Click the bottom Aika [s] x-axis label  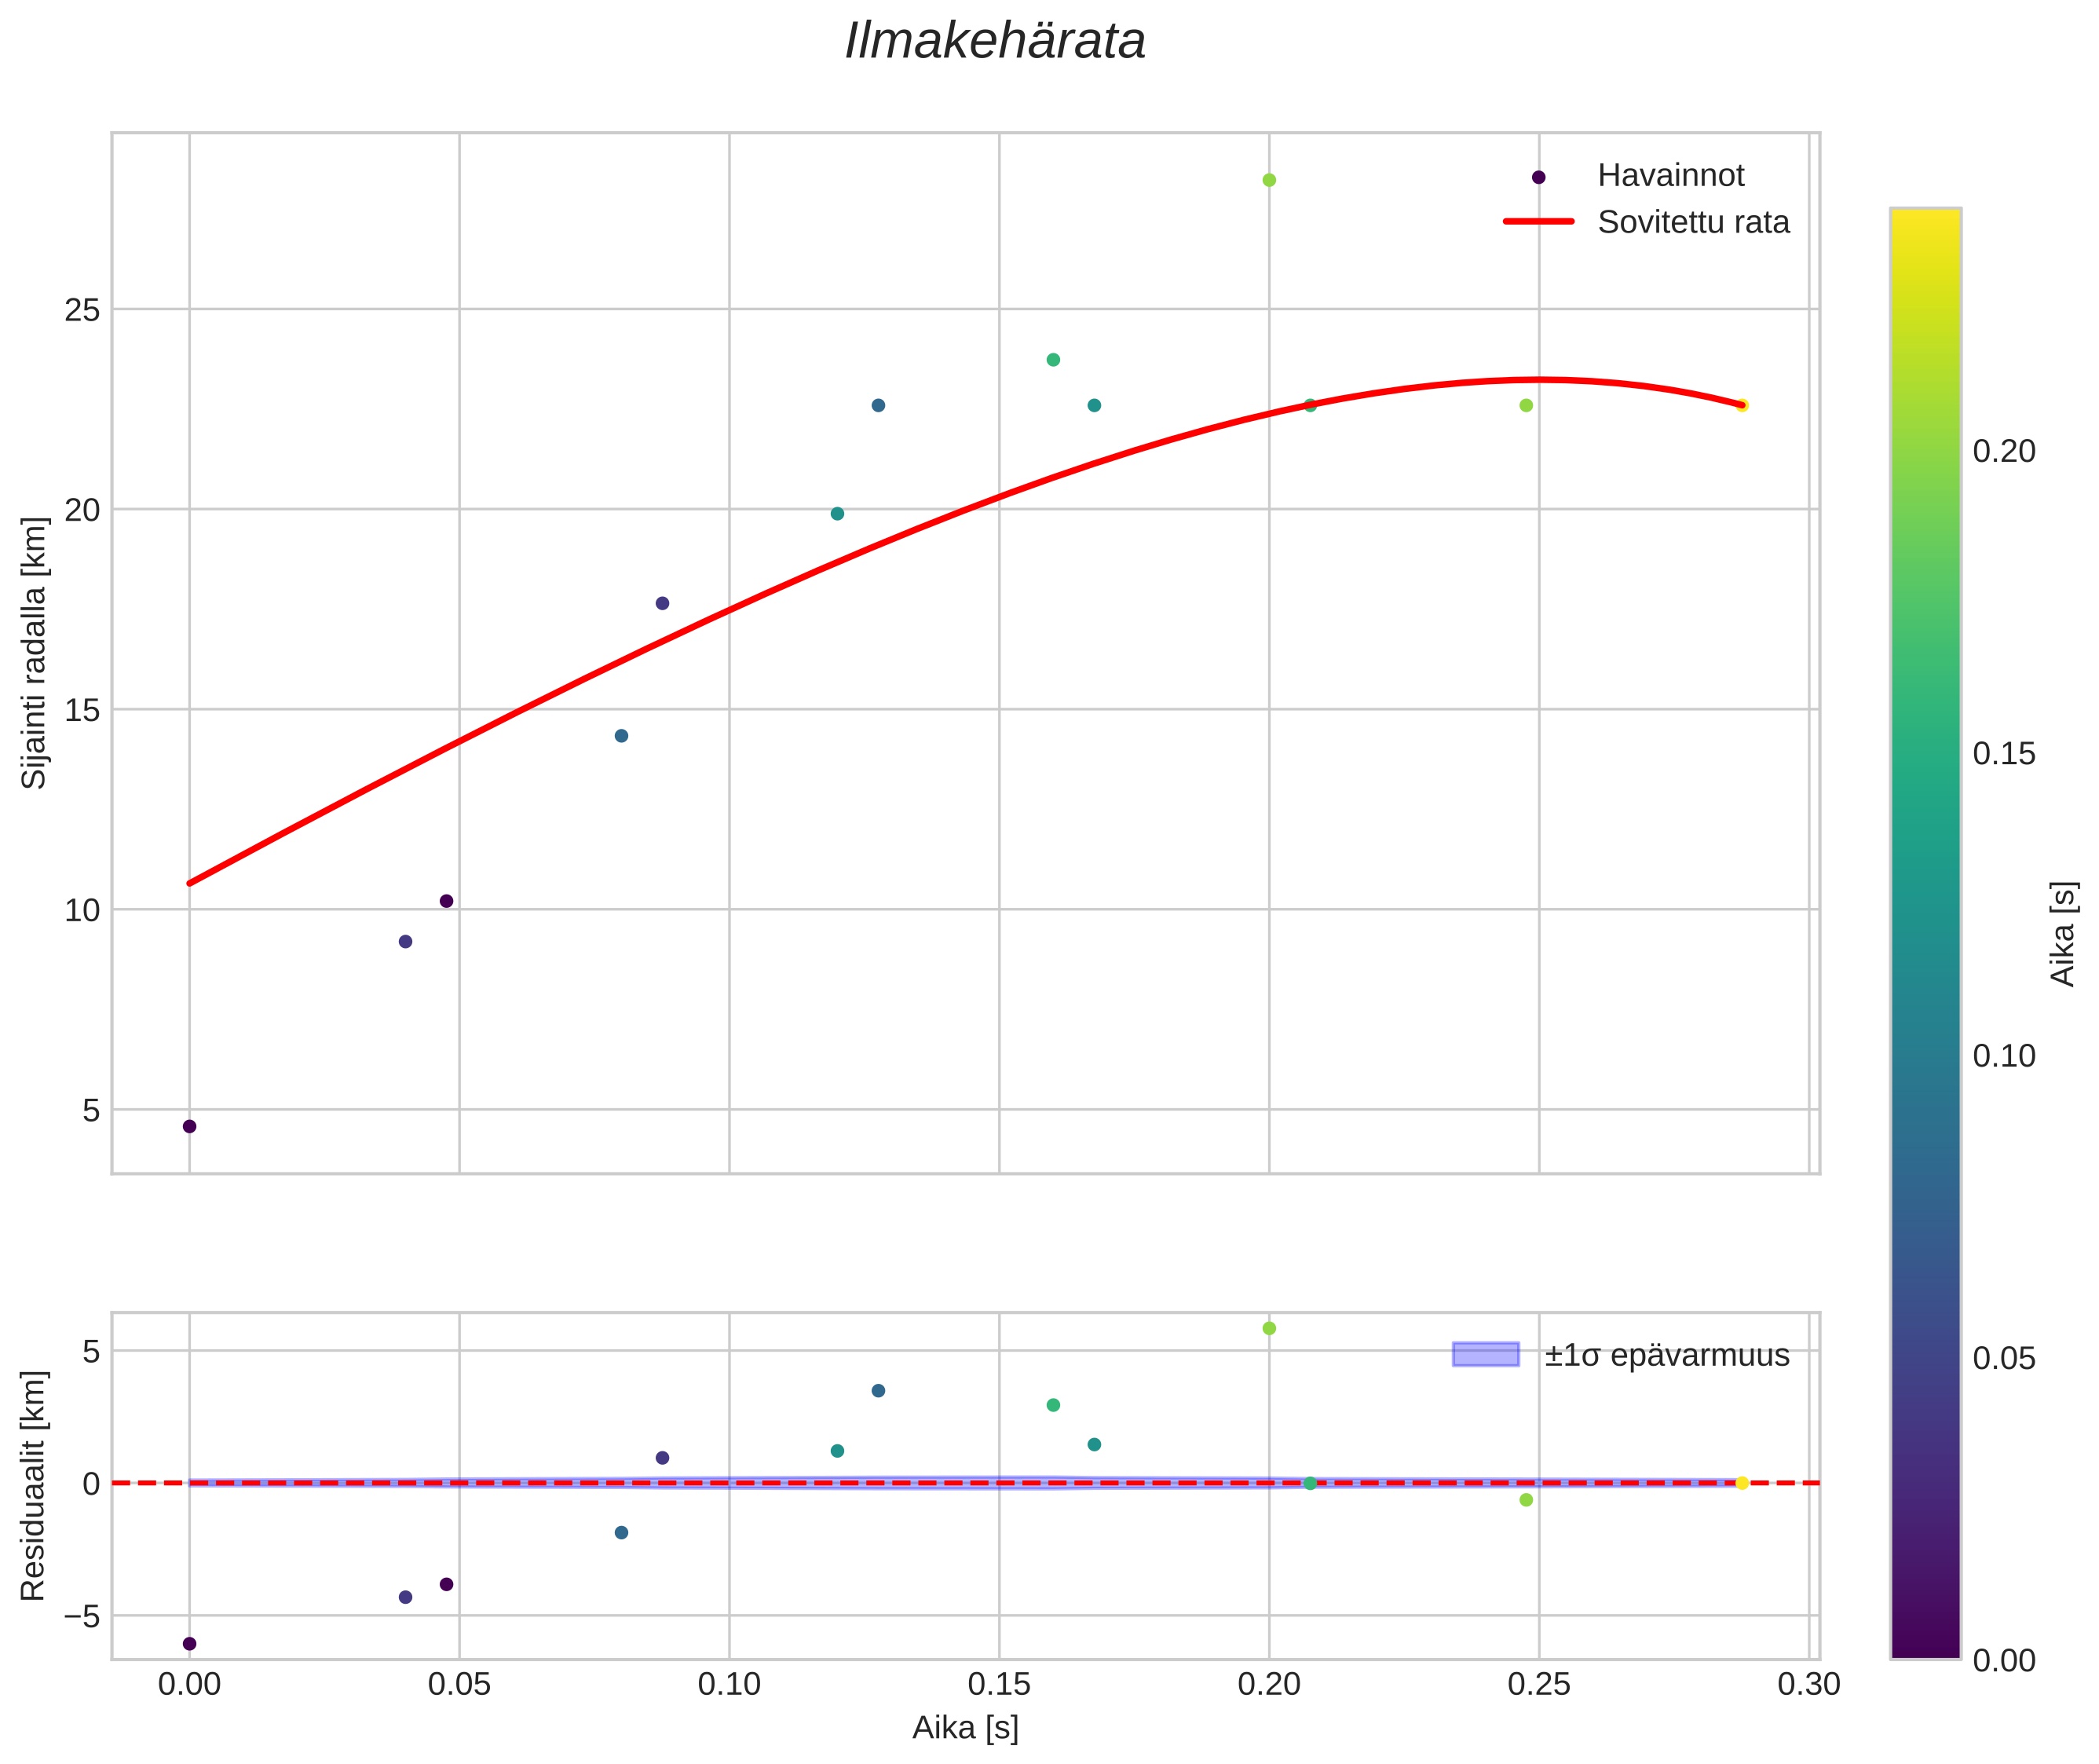pyautogui.click(x=965, y=1727)
